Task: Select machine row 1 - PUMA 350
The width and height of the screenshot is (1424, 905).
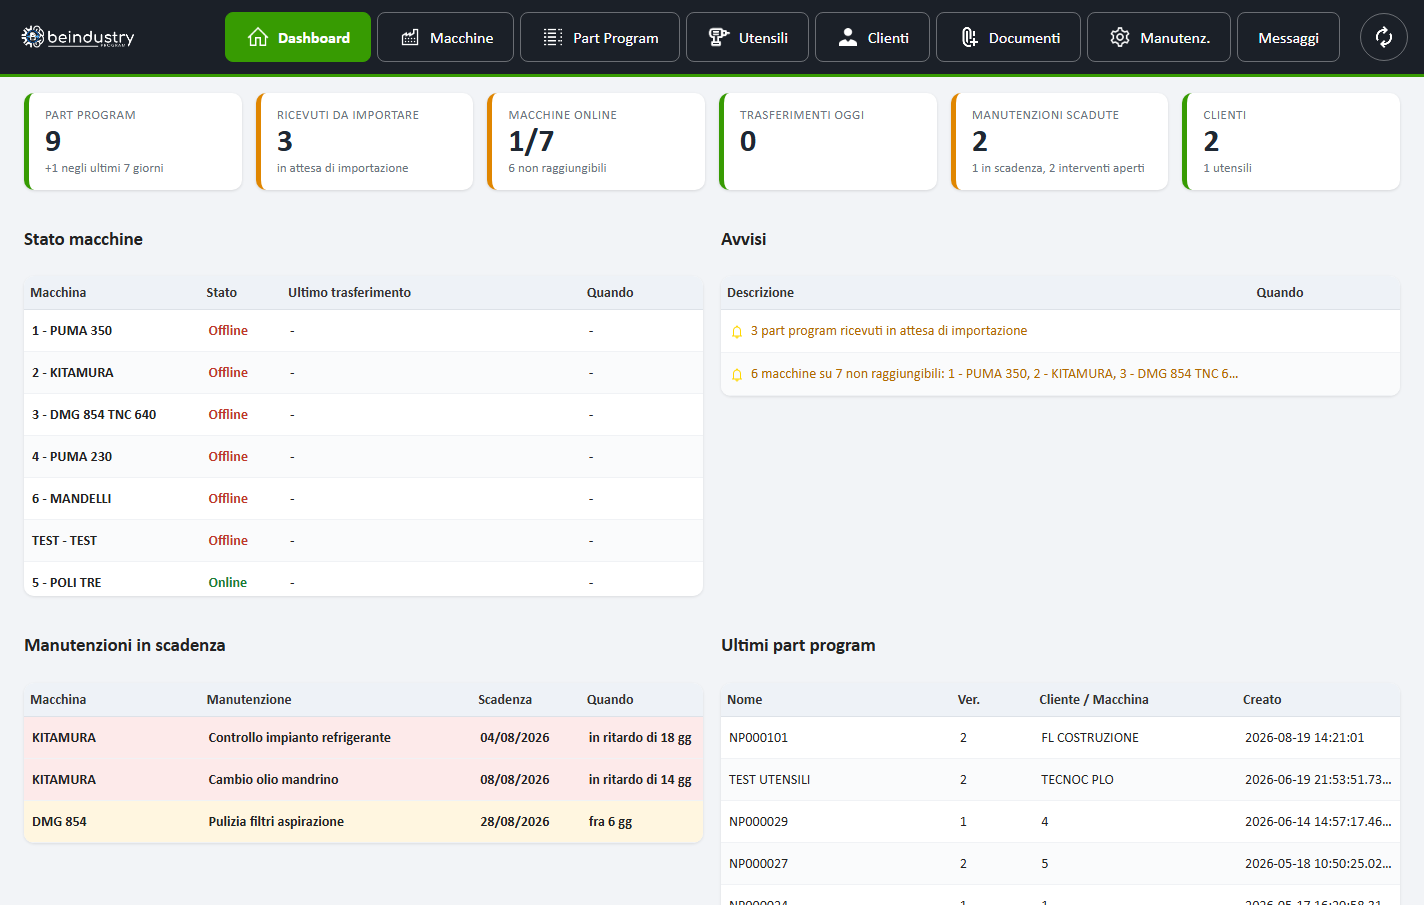Action: (x=363, y=330)
